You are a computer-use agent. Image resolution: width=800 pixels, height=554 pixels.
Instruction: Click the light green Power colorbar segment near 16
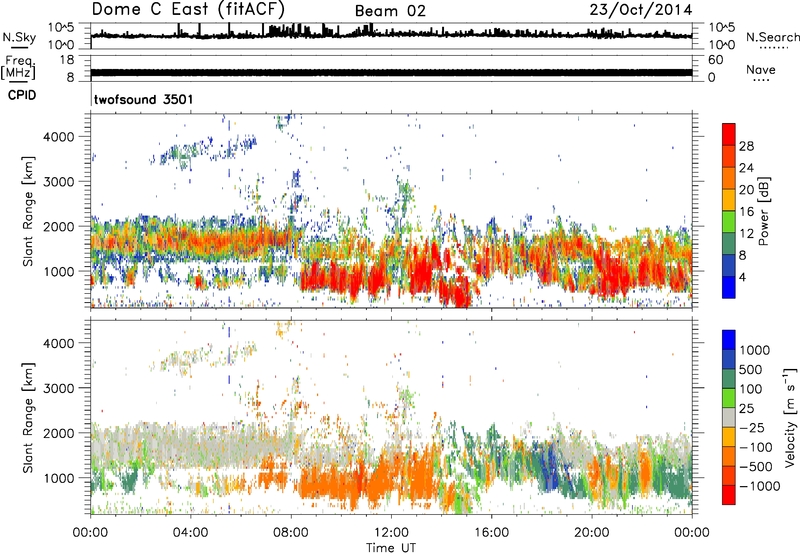(x=729, y=222)
